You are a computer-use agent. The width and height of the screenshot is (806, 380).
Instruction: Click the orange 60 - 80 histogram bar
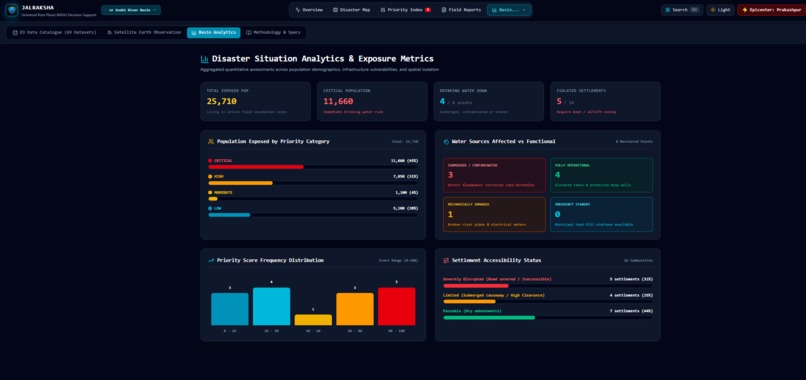click(x=355, y=309)
